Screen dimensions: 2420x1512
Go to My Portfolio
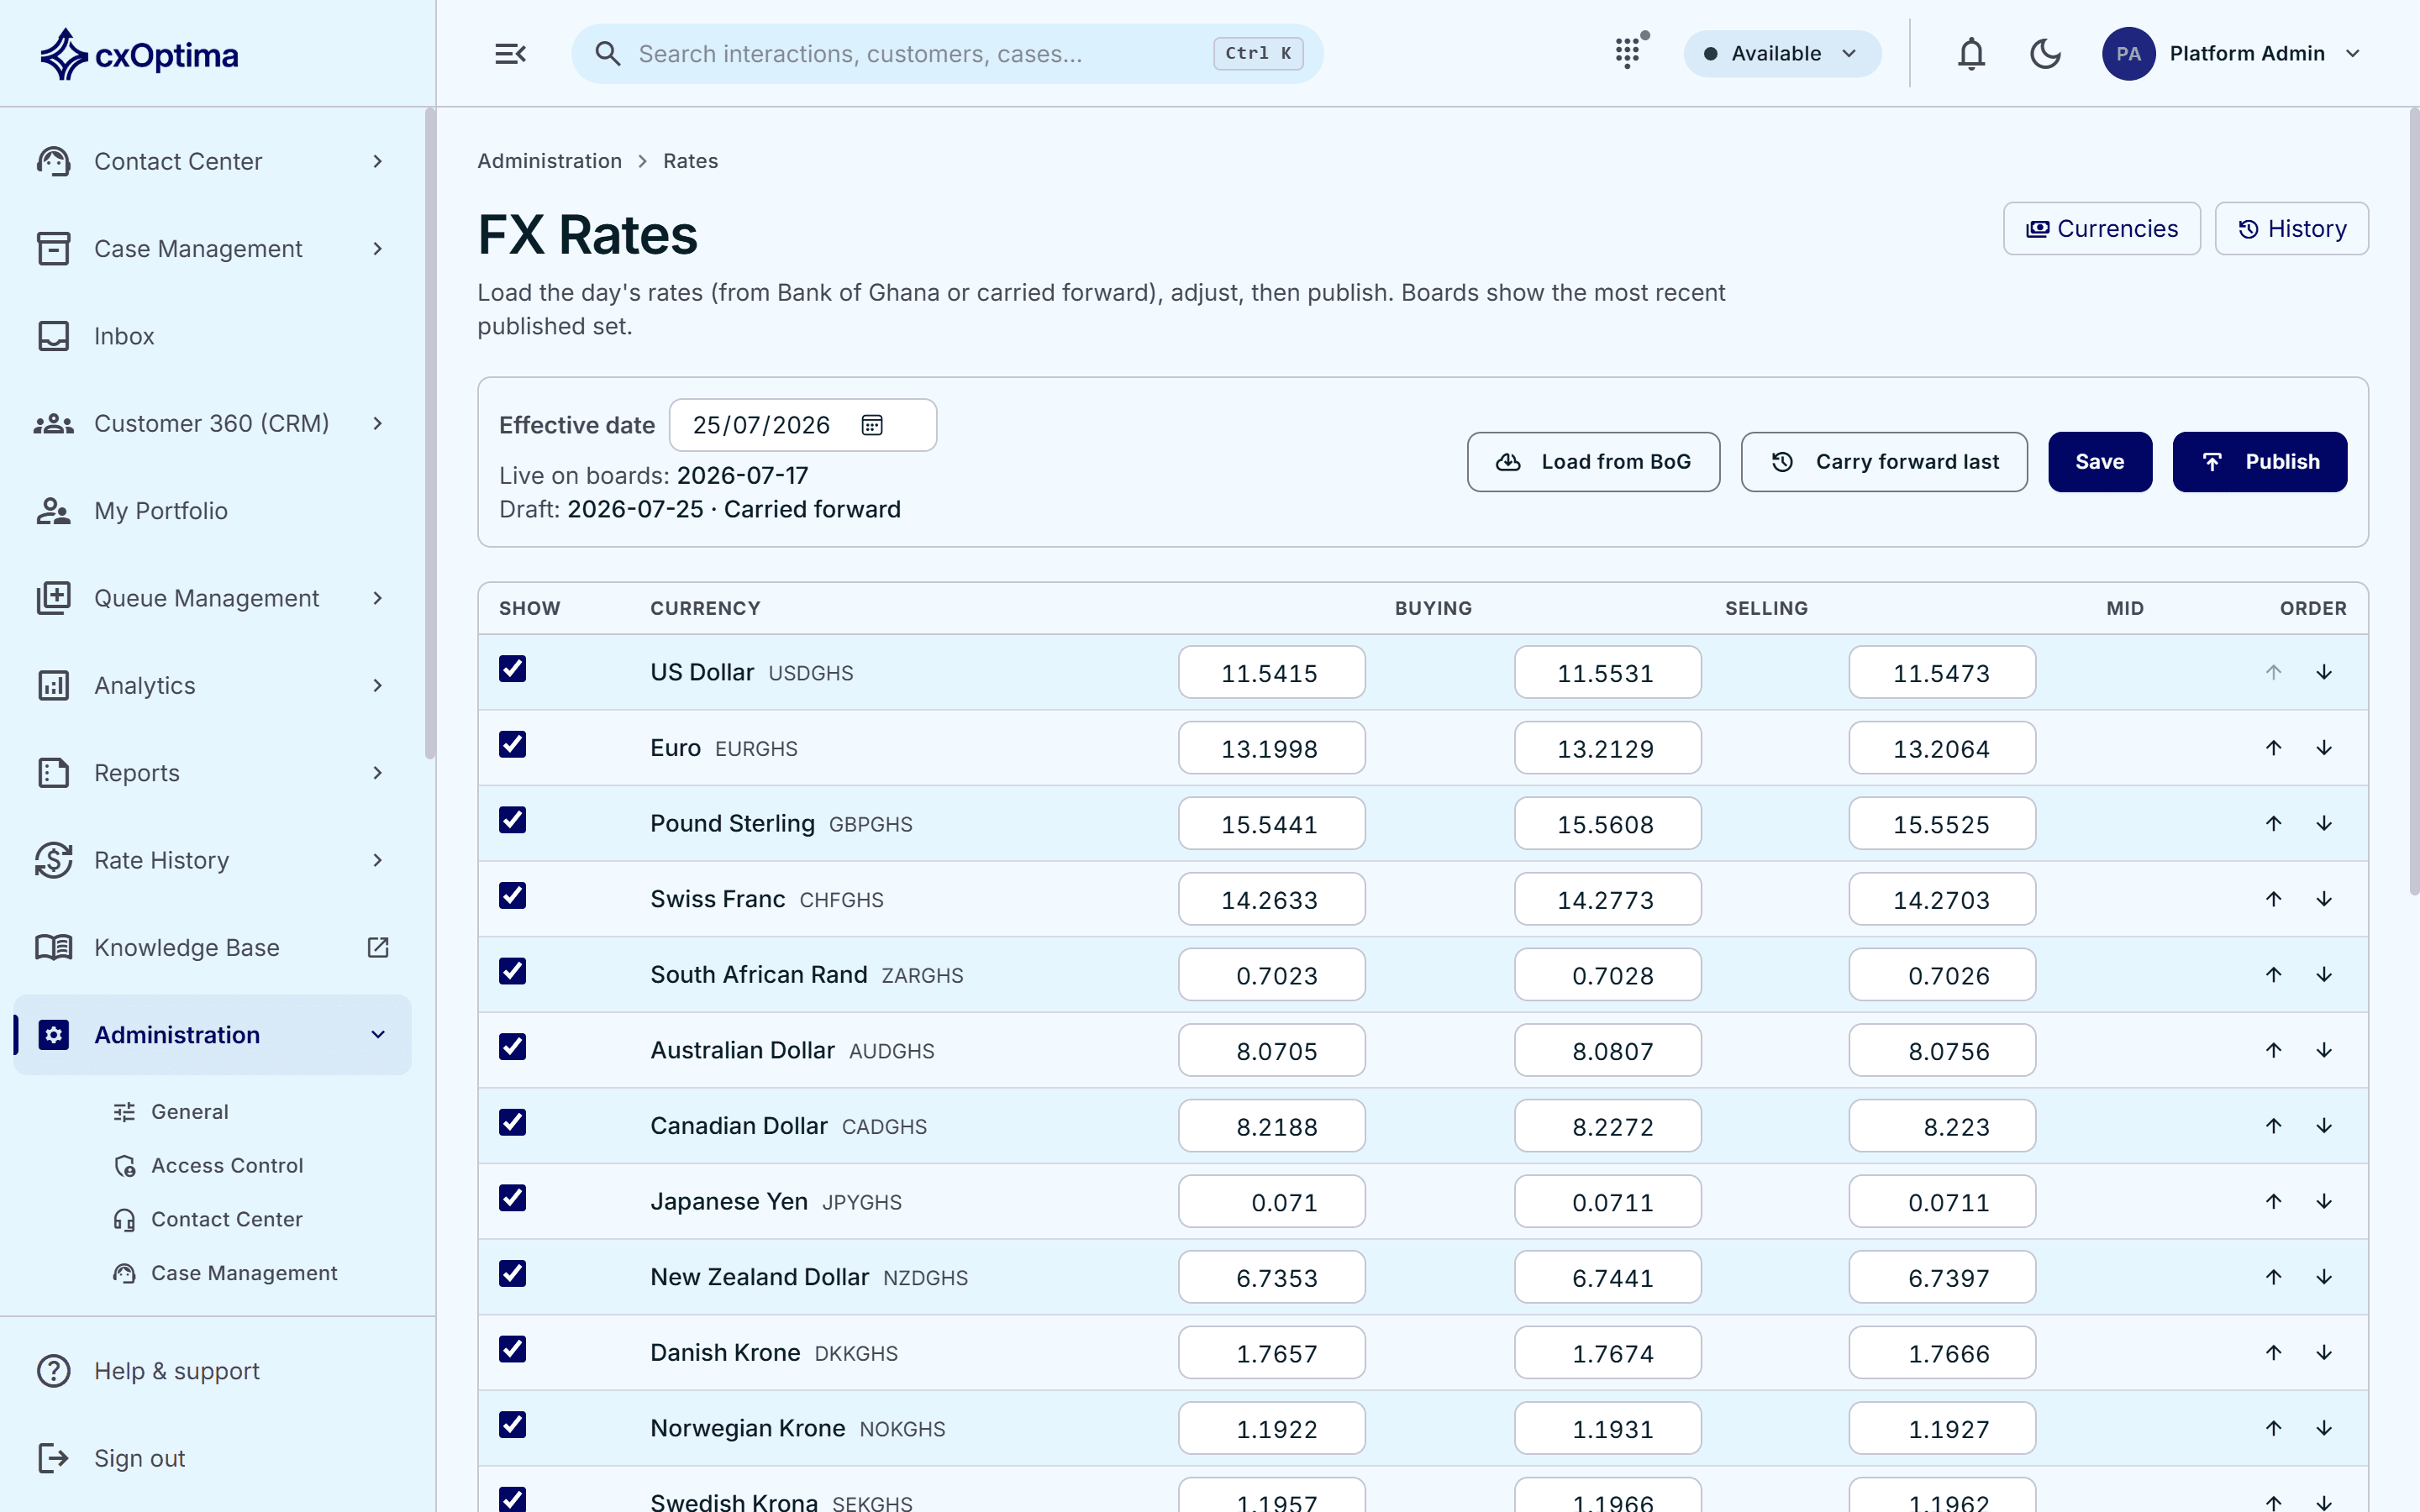212,510
